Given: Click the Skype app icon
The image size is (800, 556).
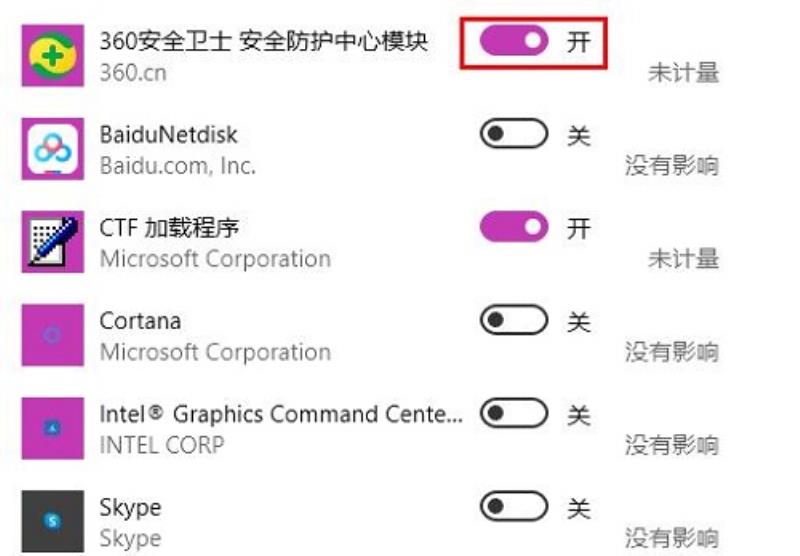Looking at the screenshot, I should pos(53,521).
